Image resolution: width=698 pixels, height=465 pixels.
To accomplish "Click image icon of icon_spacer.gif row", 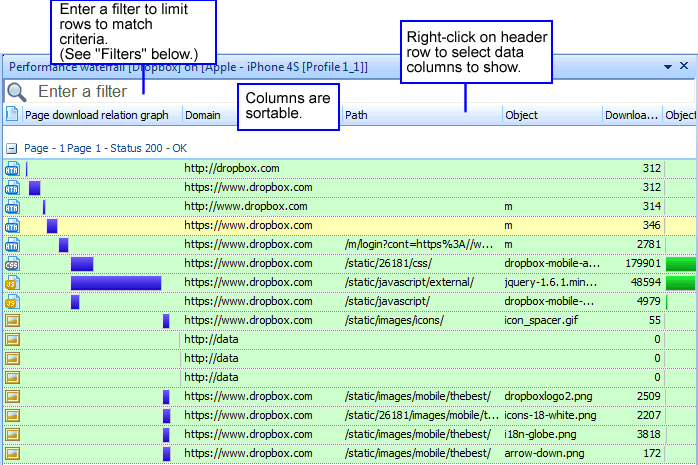I will click(x=12, y=320).
